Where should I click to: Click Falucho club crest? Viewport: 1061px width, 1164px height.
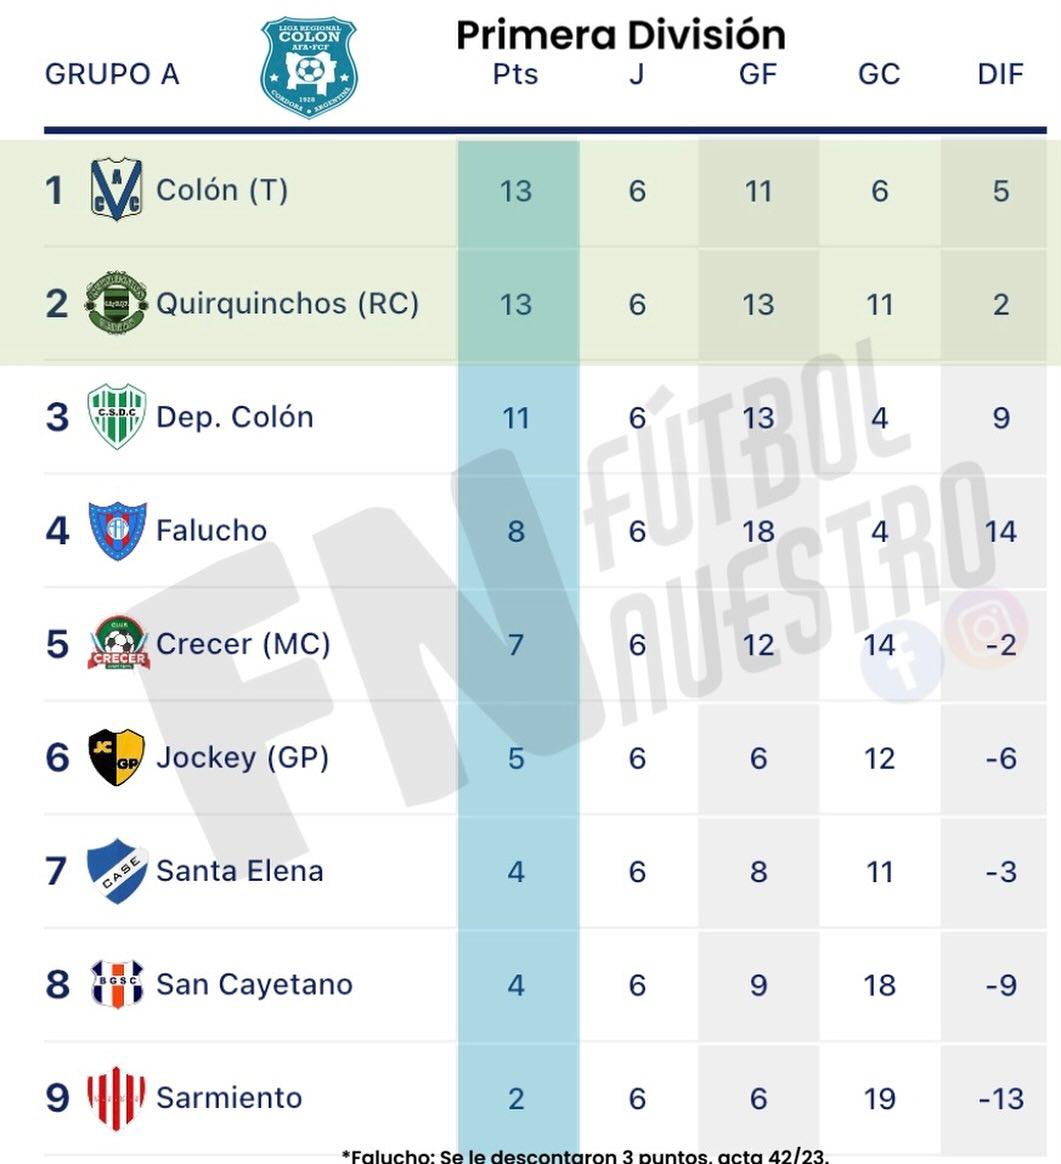point(117,530)
